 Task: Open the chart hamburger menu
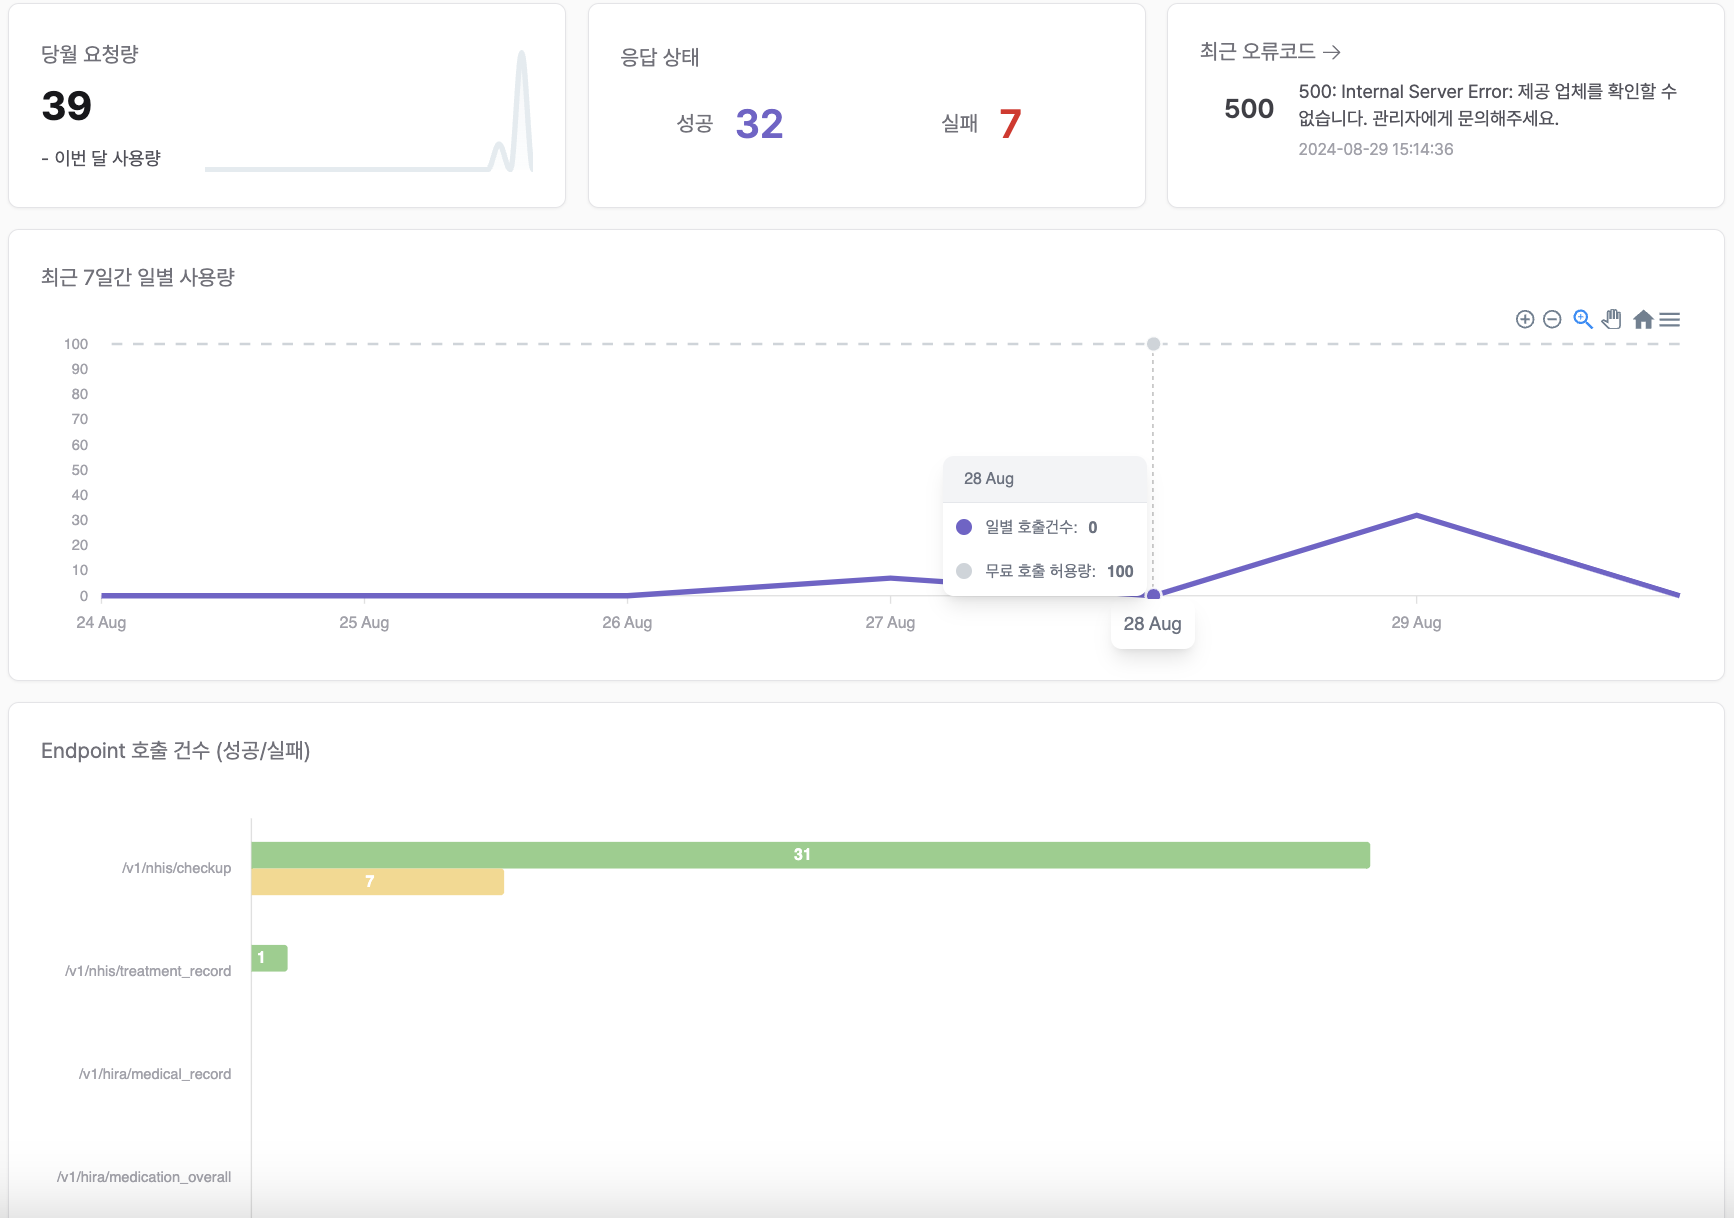tap(1670, 319)
